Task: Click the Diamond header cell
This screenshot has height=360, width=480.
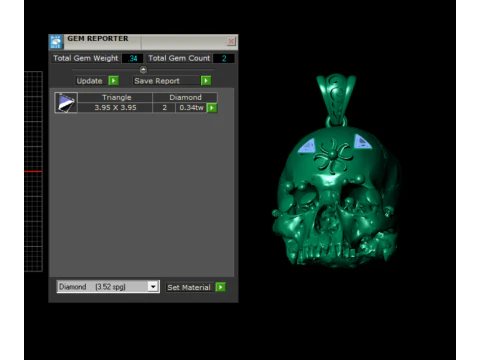Action: pos(185,97)
